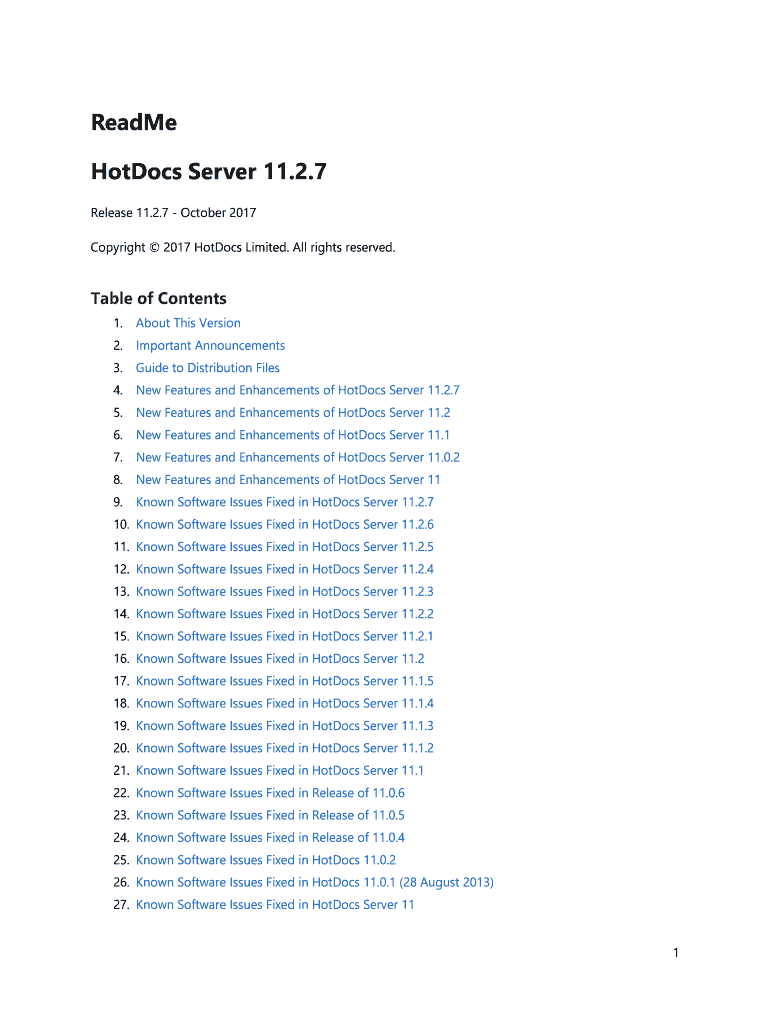Screen dimensions: 770x1024
Task: Click the Important Announcements link
Action: coord(210,345)
